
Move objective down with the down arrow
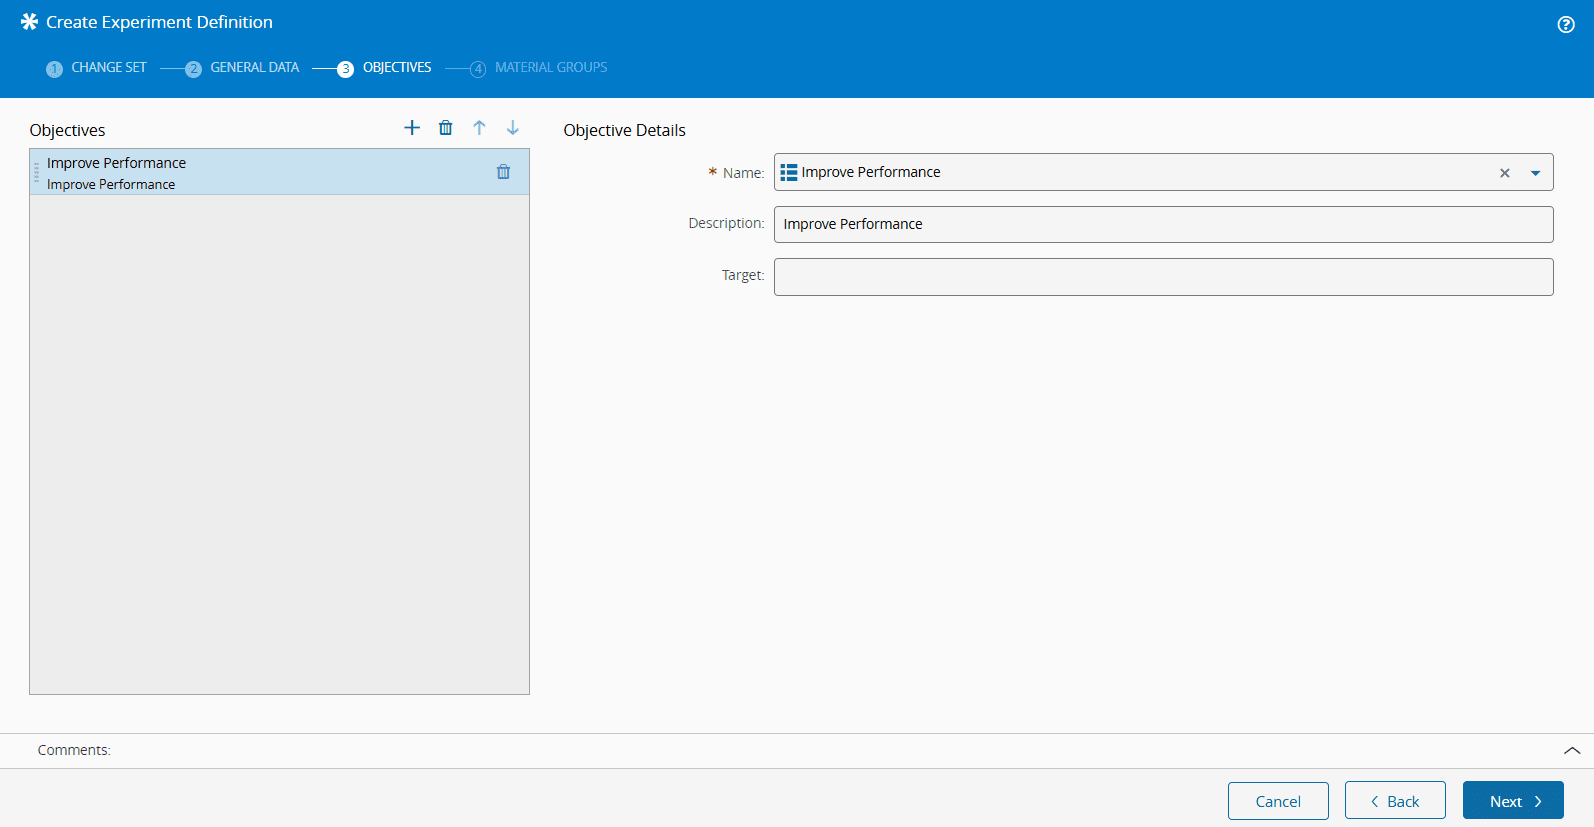tap(513, 128)
